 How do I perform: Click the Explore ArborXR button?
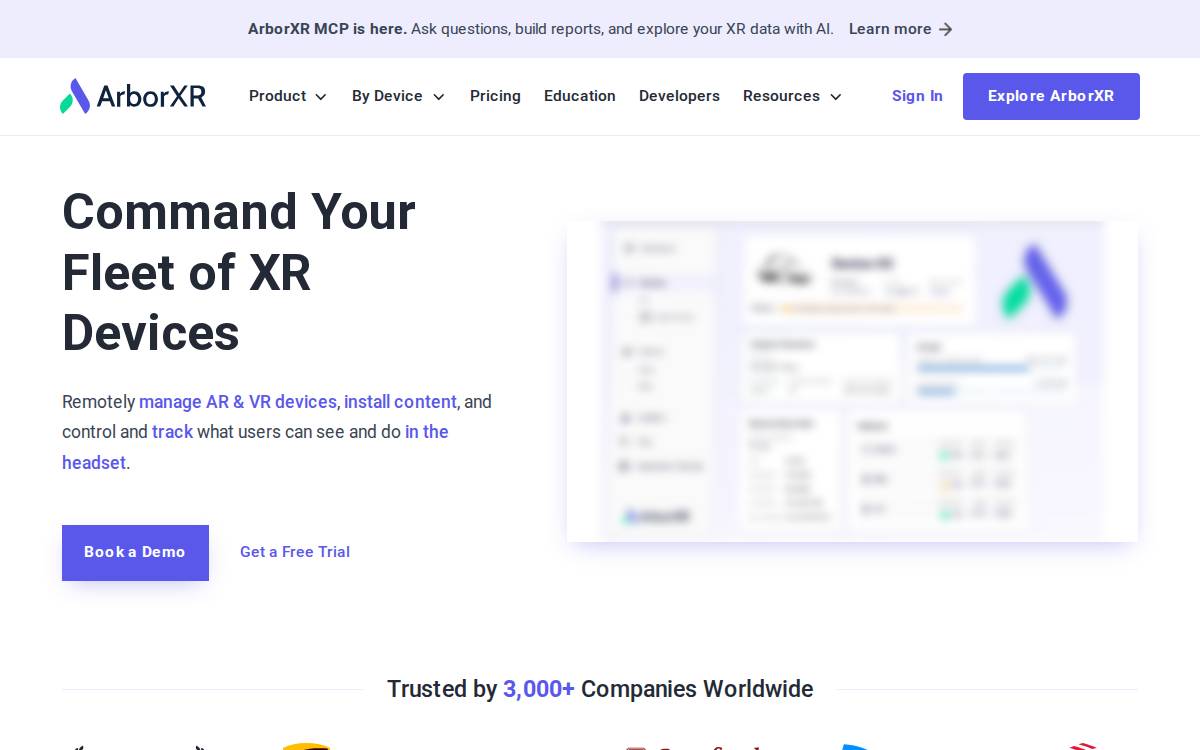pyautogui.click(x=1051, y=96)
